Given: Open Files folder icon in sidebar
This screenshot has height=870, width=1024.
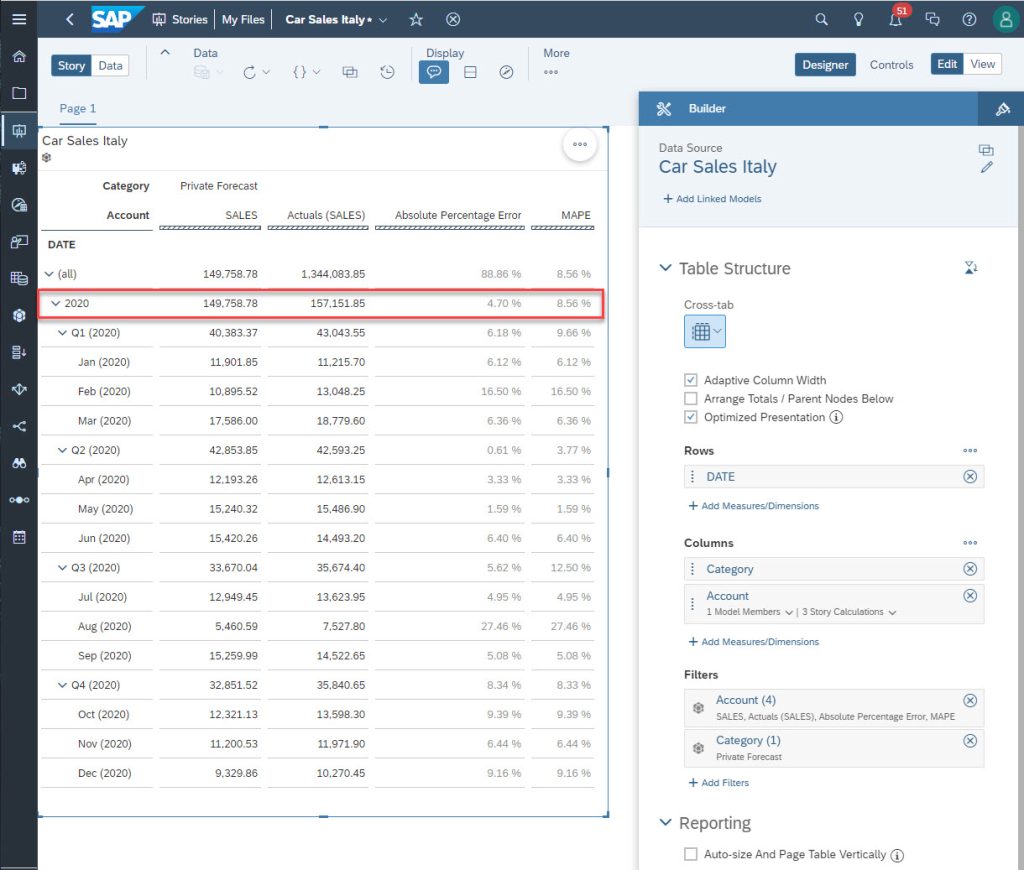Looking at the screenshot, I should point(19,93).
